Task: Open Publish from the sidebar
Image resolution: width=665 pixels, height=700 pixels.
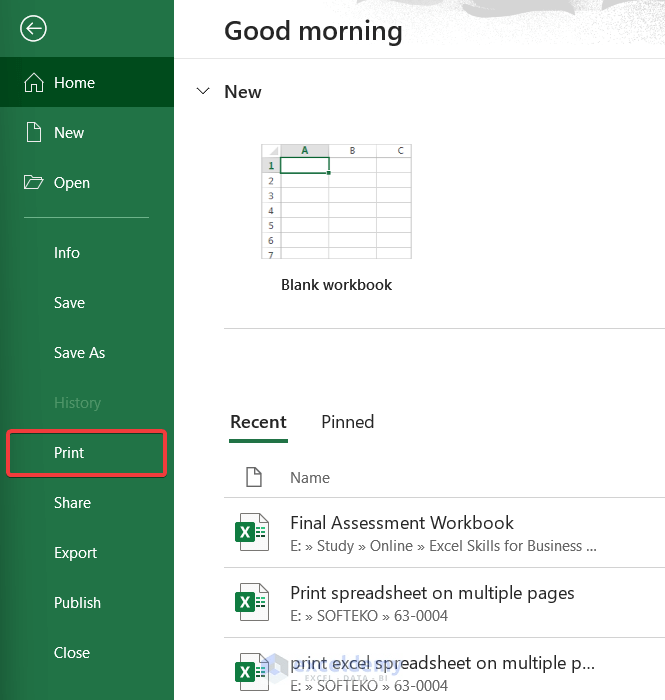Action: (x=77, y=603)
